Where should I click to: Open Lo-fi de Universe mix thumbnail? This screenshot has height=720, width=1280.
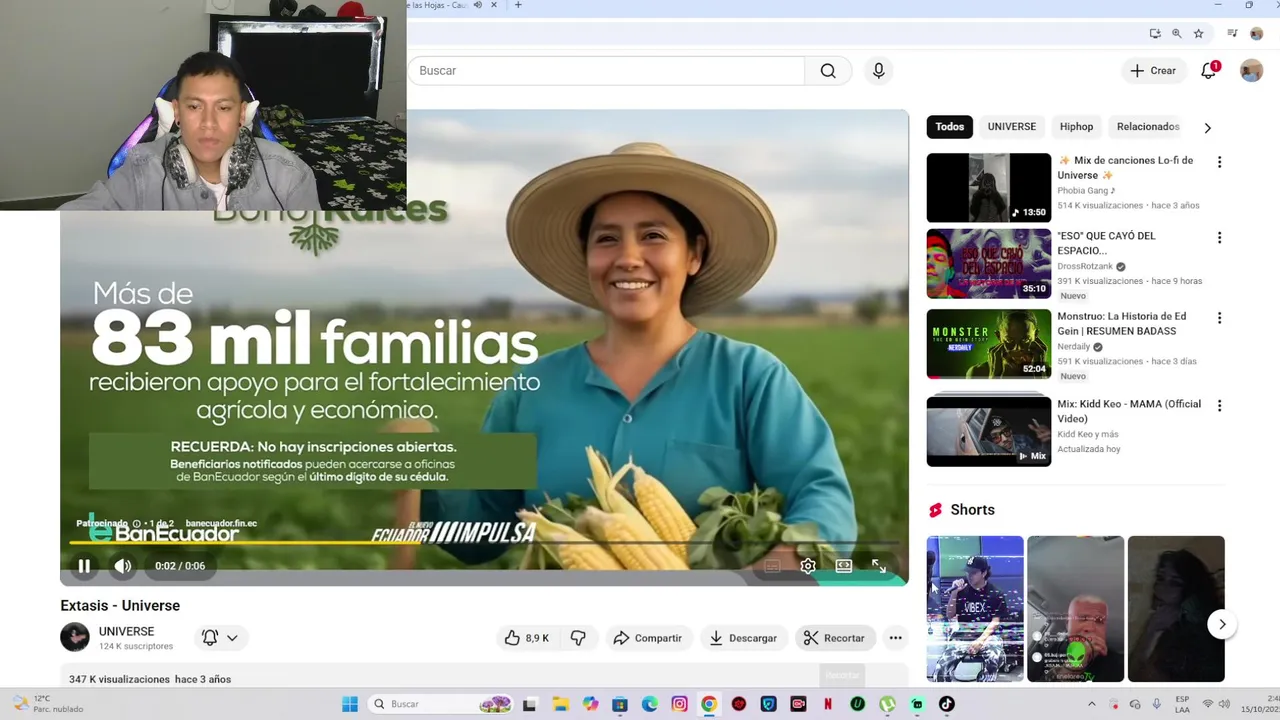coord(989,188)
